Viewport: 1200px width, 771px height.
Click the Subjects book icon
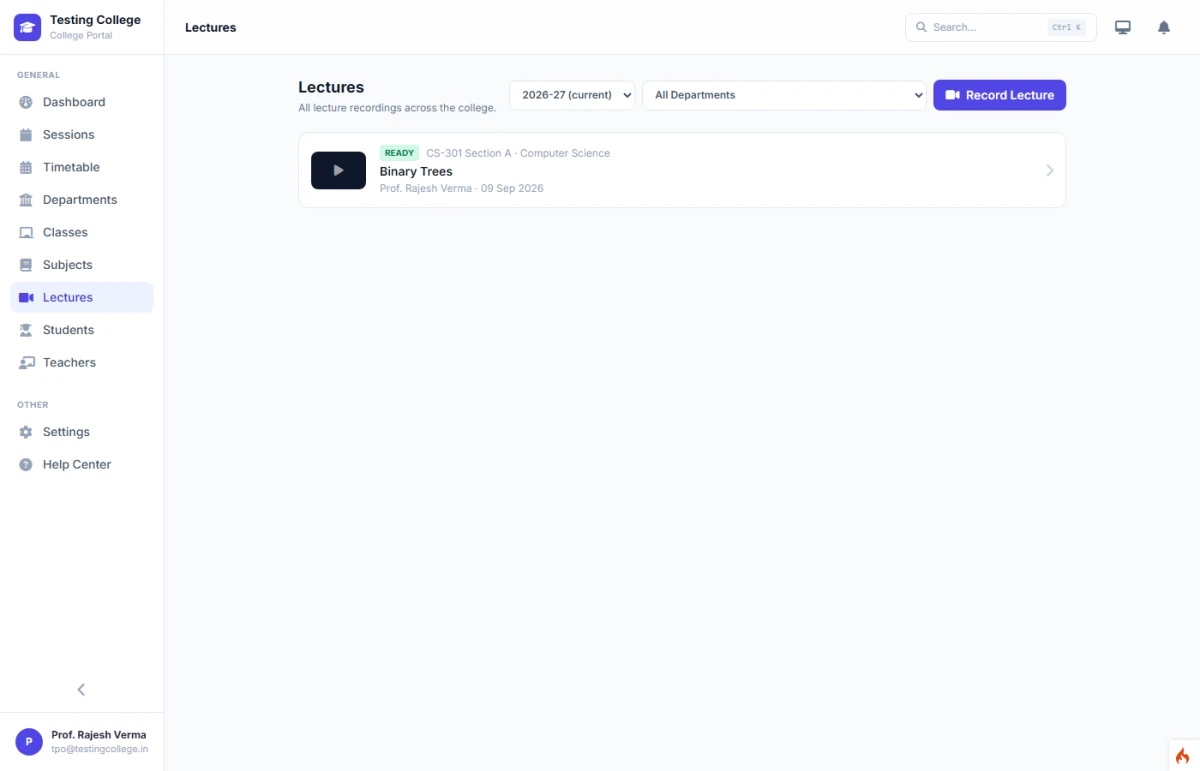point(26,265)
